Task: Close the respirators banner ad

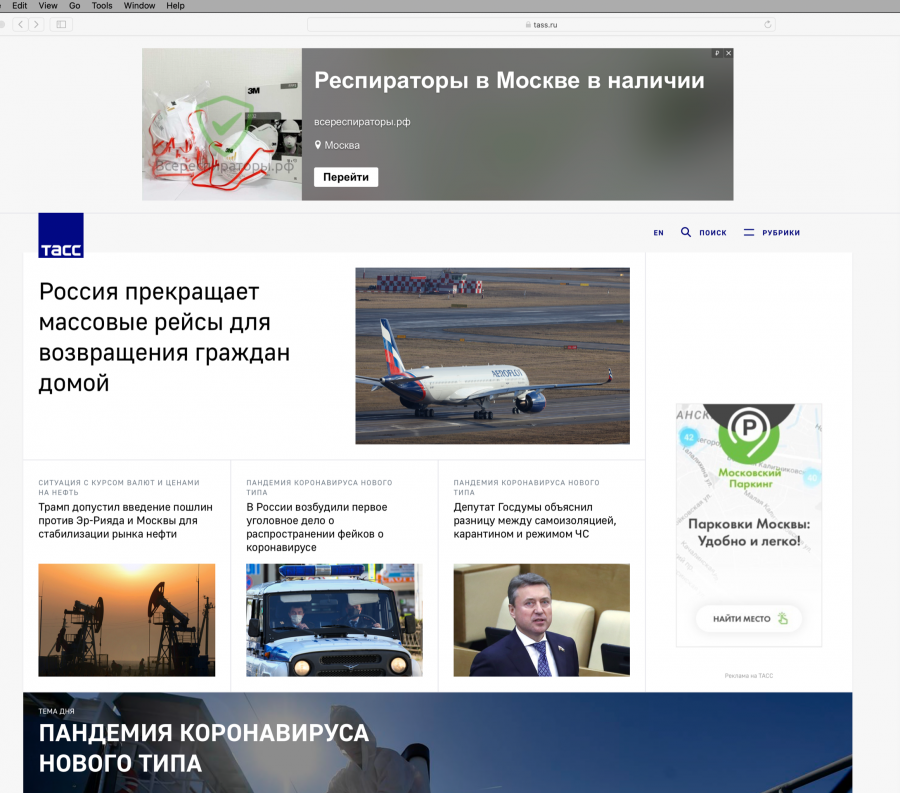Action: click(728, 53)
